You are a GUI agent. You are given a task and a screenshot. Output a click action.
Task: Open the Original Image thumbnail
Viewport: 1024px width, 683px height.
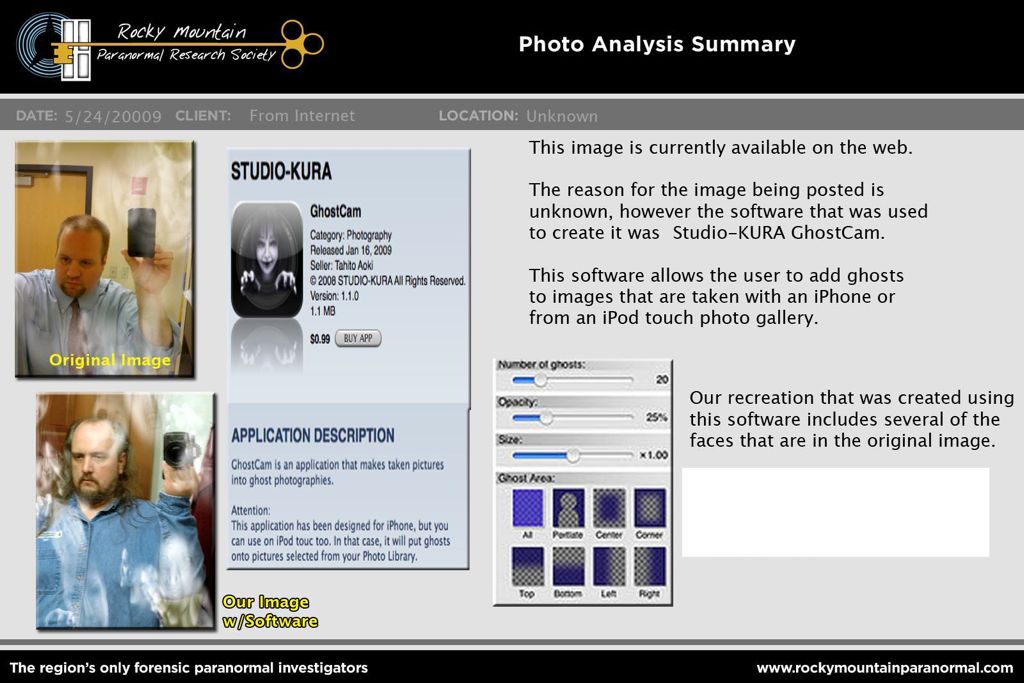pyautogui.click(x=104, y=258)
